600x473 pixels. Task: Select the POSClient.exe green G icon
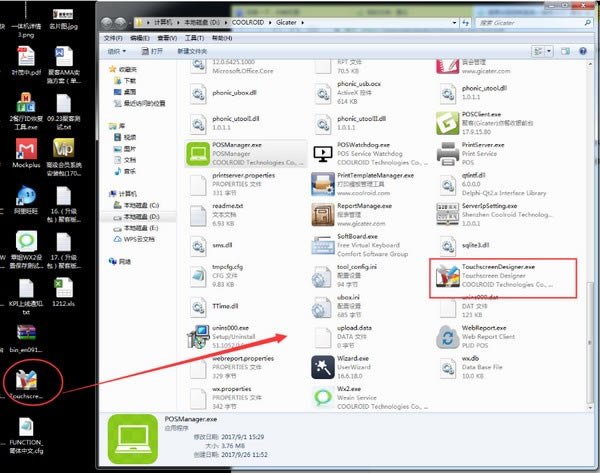(447, 123)
